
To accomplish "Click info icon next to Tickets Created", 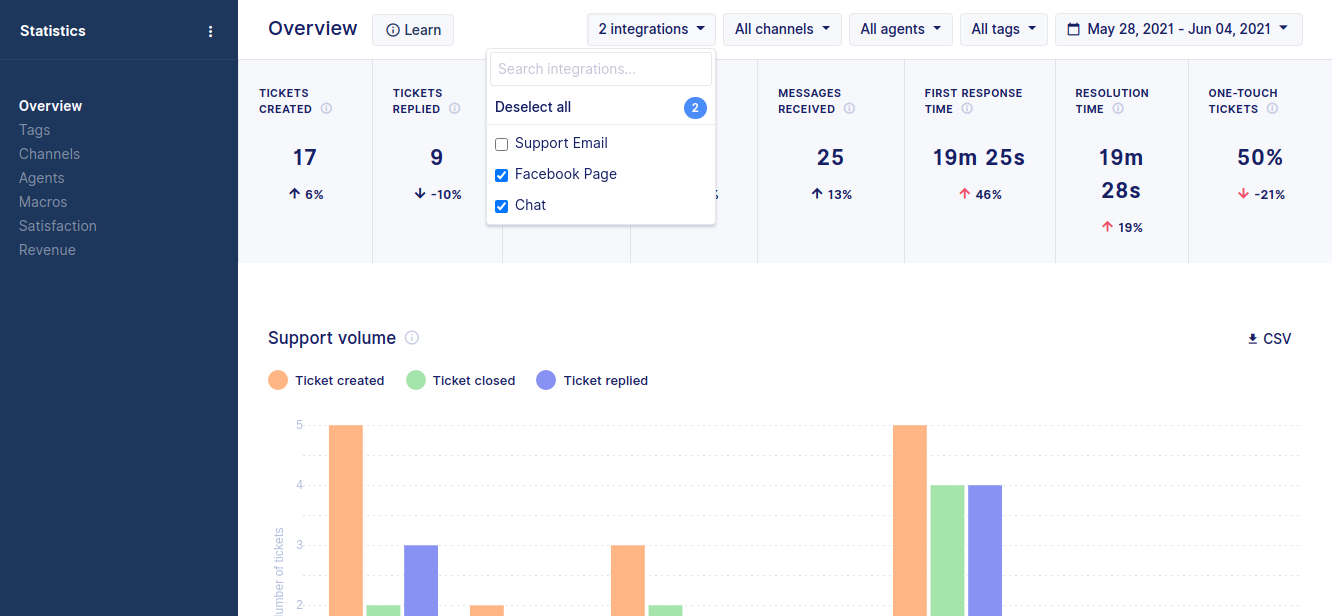I will pyautogui.click(x=326, y=109).
